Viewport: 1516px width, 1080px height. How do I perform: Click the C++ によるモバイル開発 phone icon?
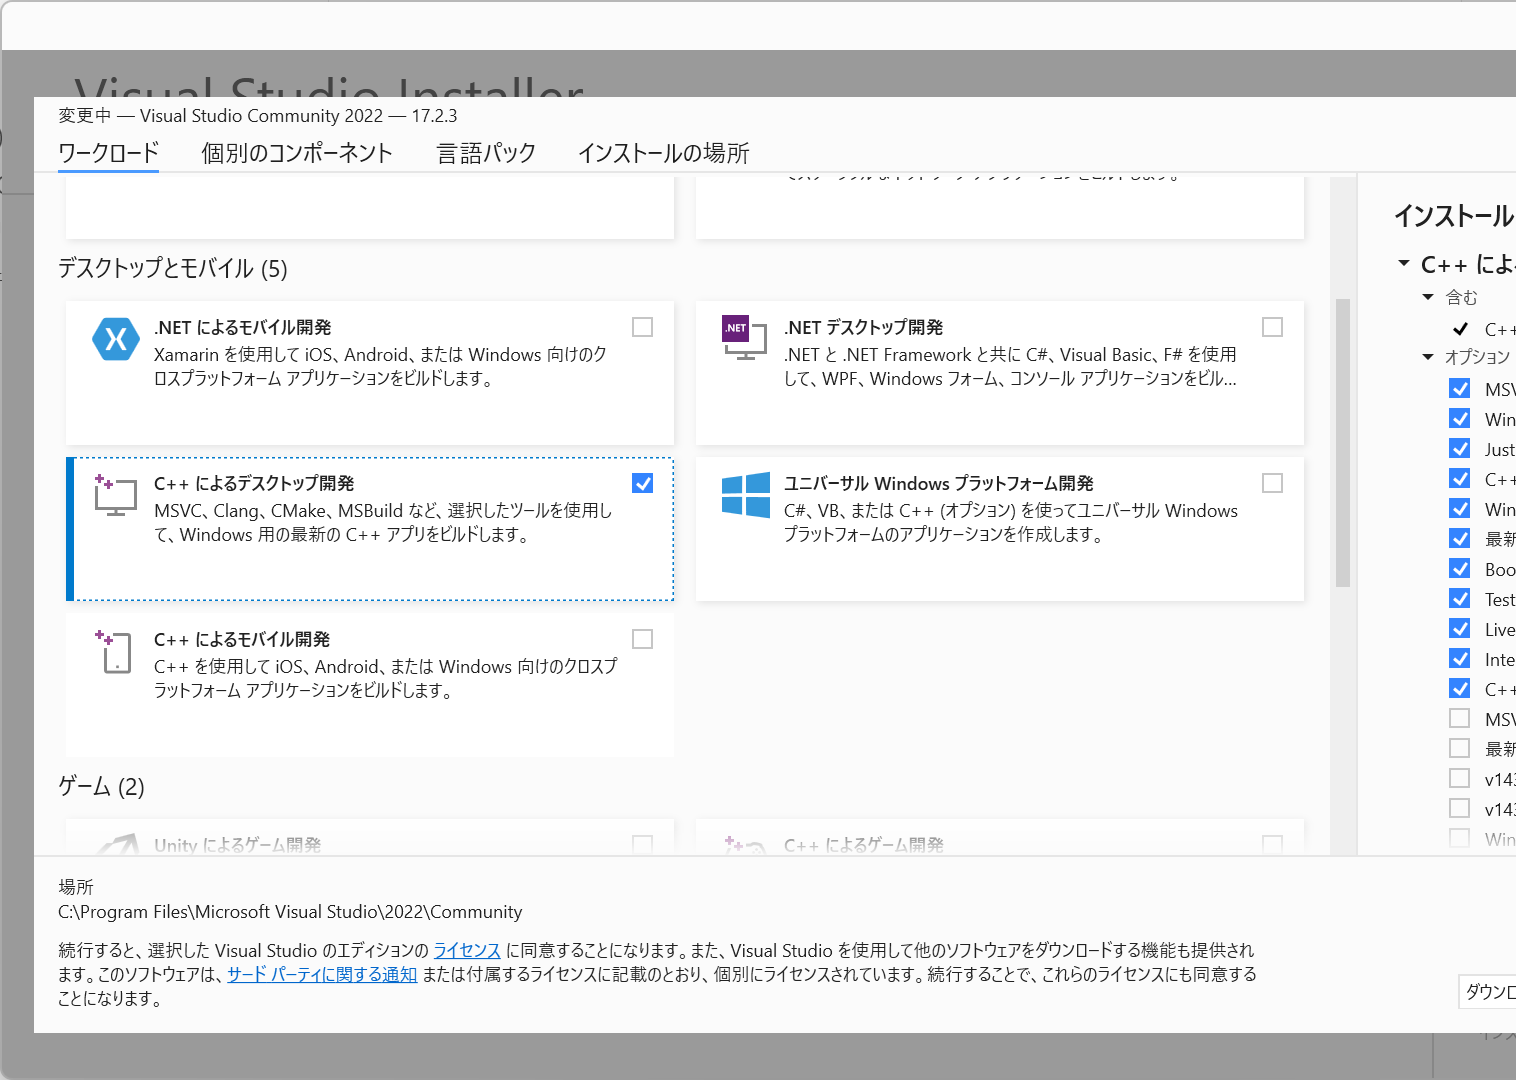pyautogui.click(x=115, y=651)
